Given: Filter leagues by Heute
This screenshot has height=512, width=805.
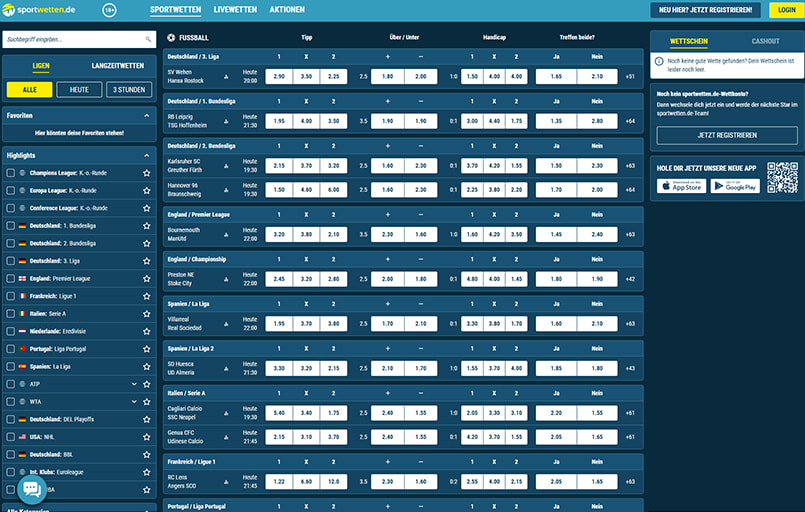Looking at the screenshot, I should [79, 89].
